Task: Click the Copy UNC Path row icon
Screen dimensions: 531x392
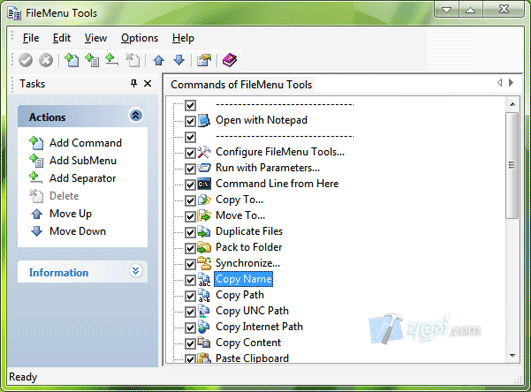Action: pos(204,311)
